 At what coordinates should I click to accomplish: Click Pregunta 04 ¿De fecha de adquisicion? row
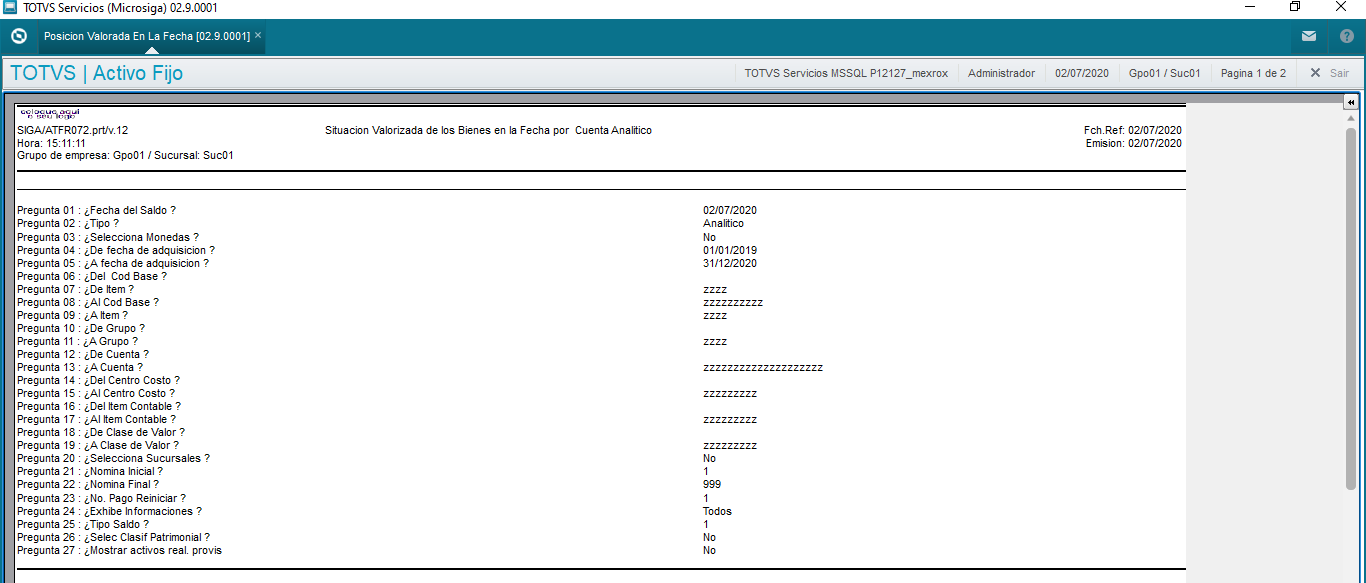pos(116,250)
